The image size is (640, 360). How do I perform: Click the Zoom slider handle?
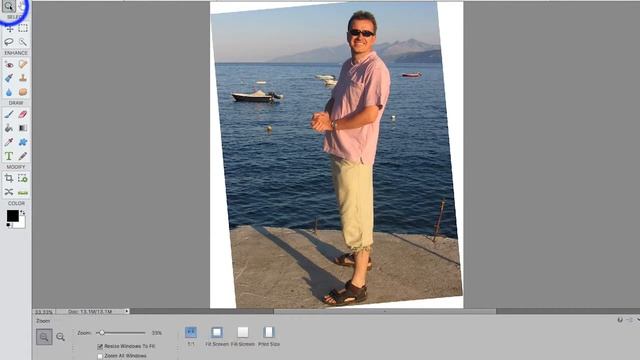(x=102, y=333)
